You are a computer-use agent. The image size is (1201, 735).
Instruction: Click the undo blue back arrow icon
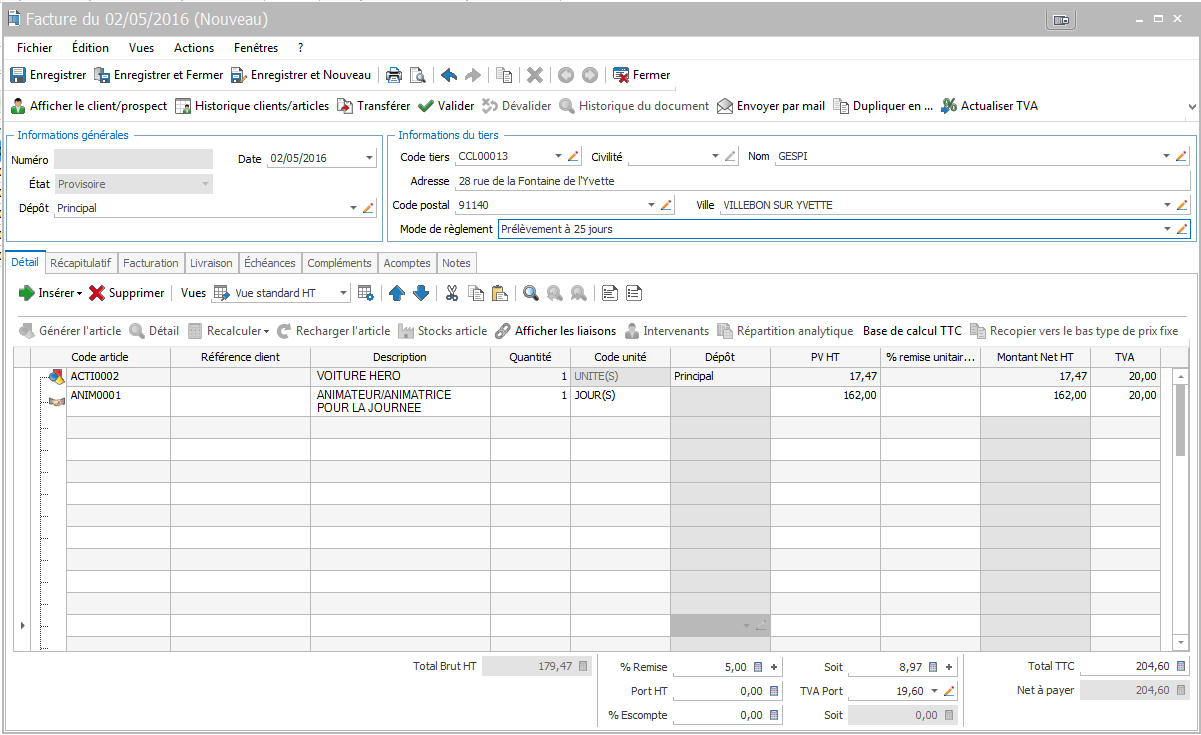(x=449, y=75)
